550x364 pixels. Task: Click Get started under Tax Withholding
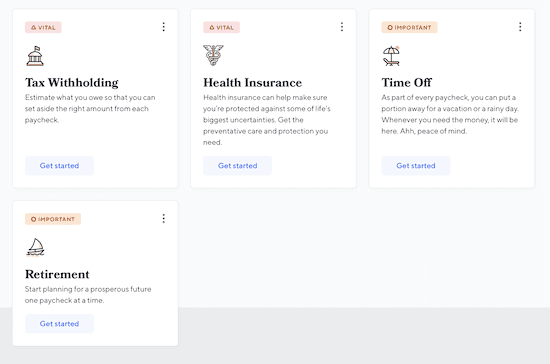click(59, 166)
